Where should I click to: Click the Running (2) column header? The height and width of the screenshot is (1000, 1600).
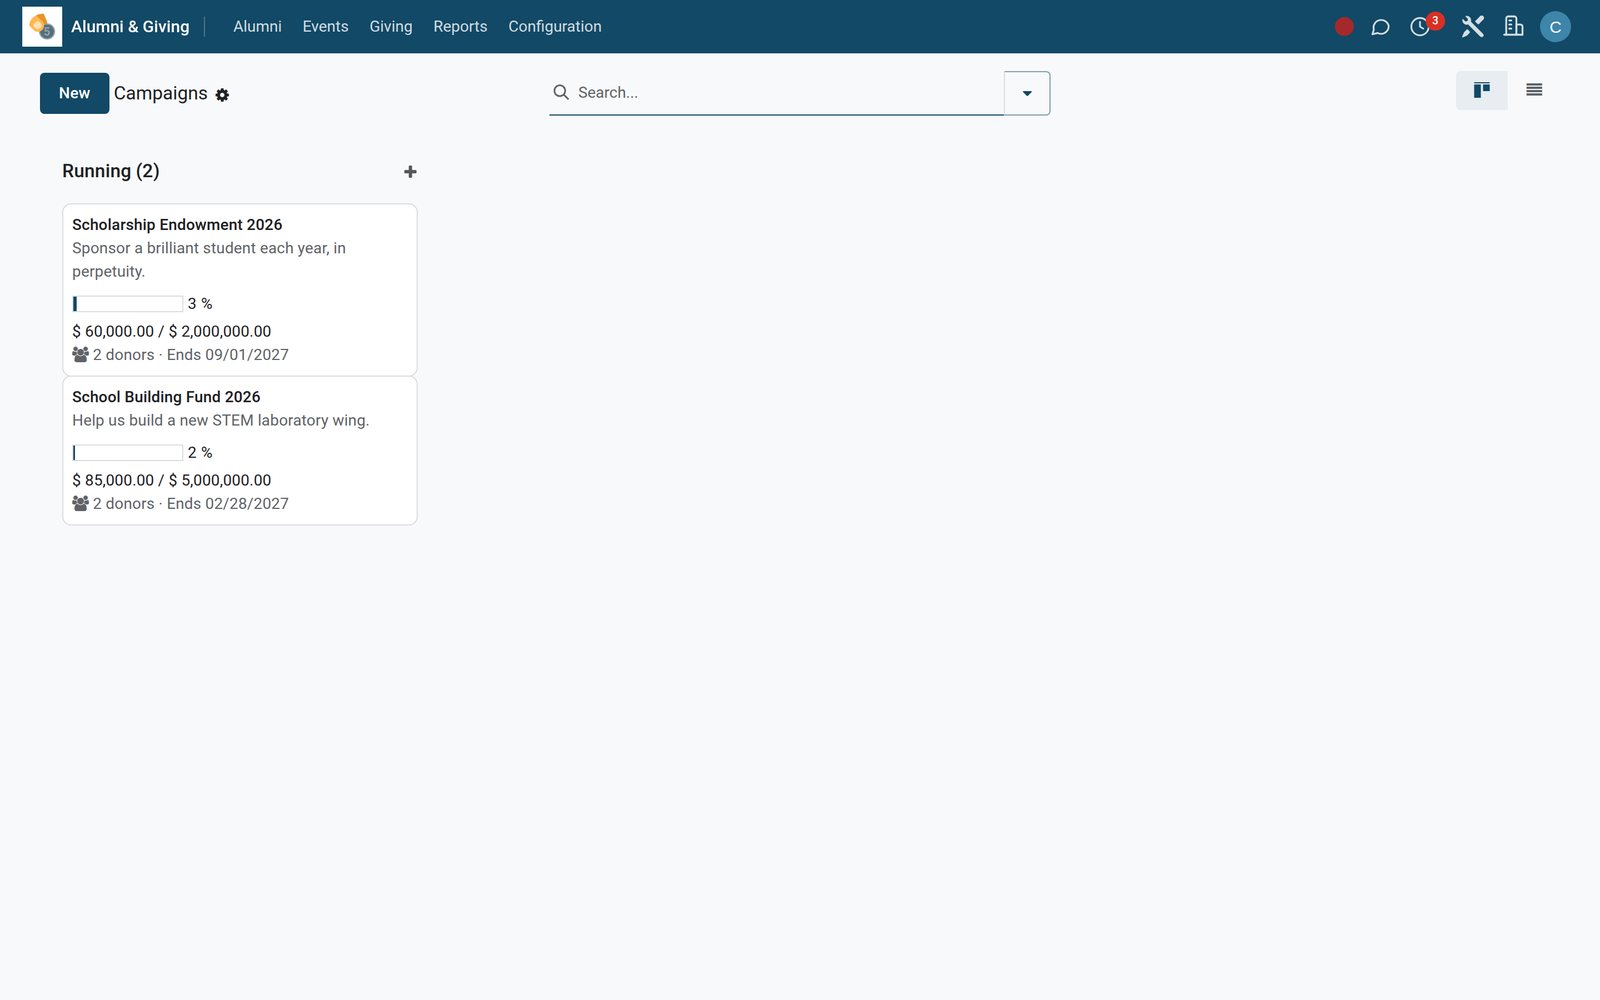click(x=111, y=171)
